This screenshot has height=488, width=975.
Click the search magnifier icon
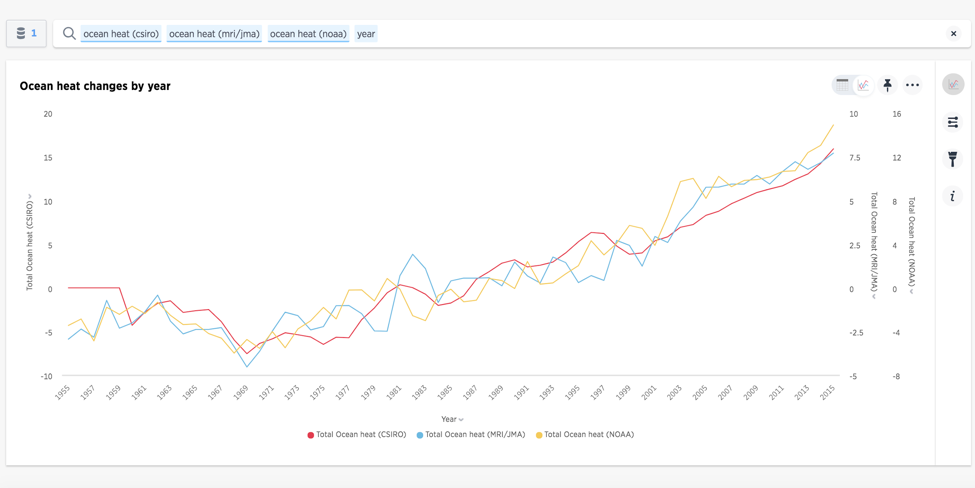pyautogui.click(x=69, y=34)
